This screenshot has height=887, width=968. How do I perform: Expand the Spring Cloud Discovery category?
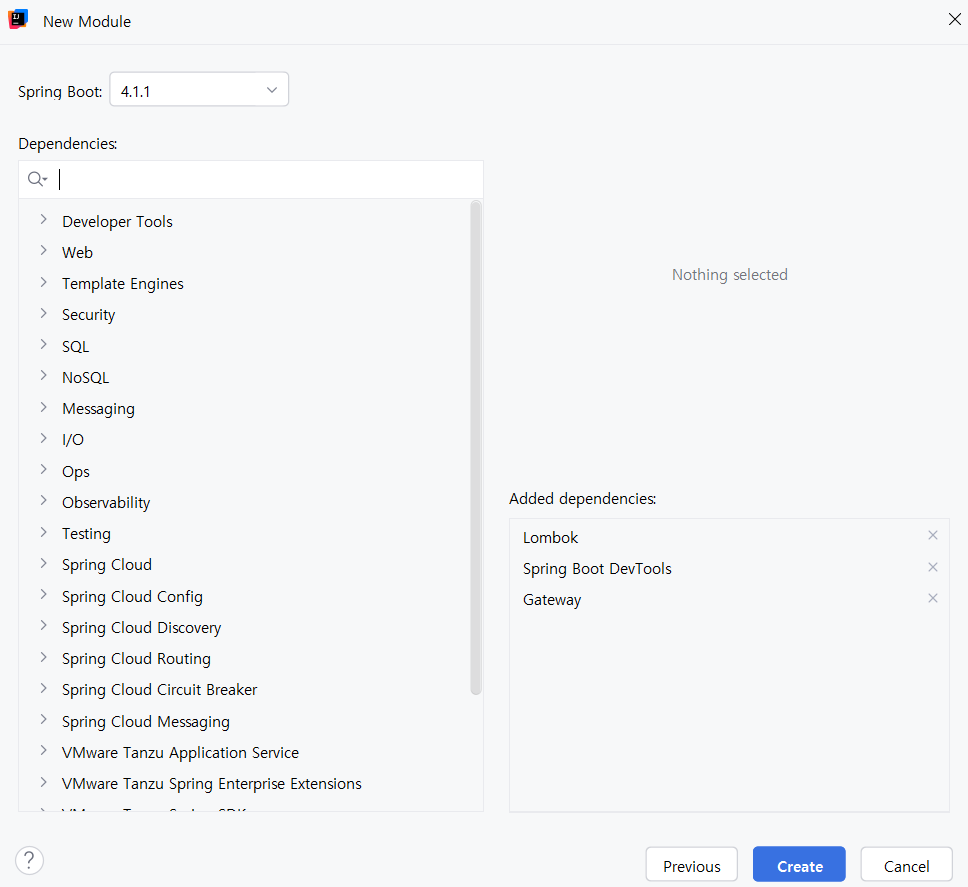pos(43,626)
